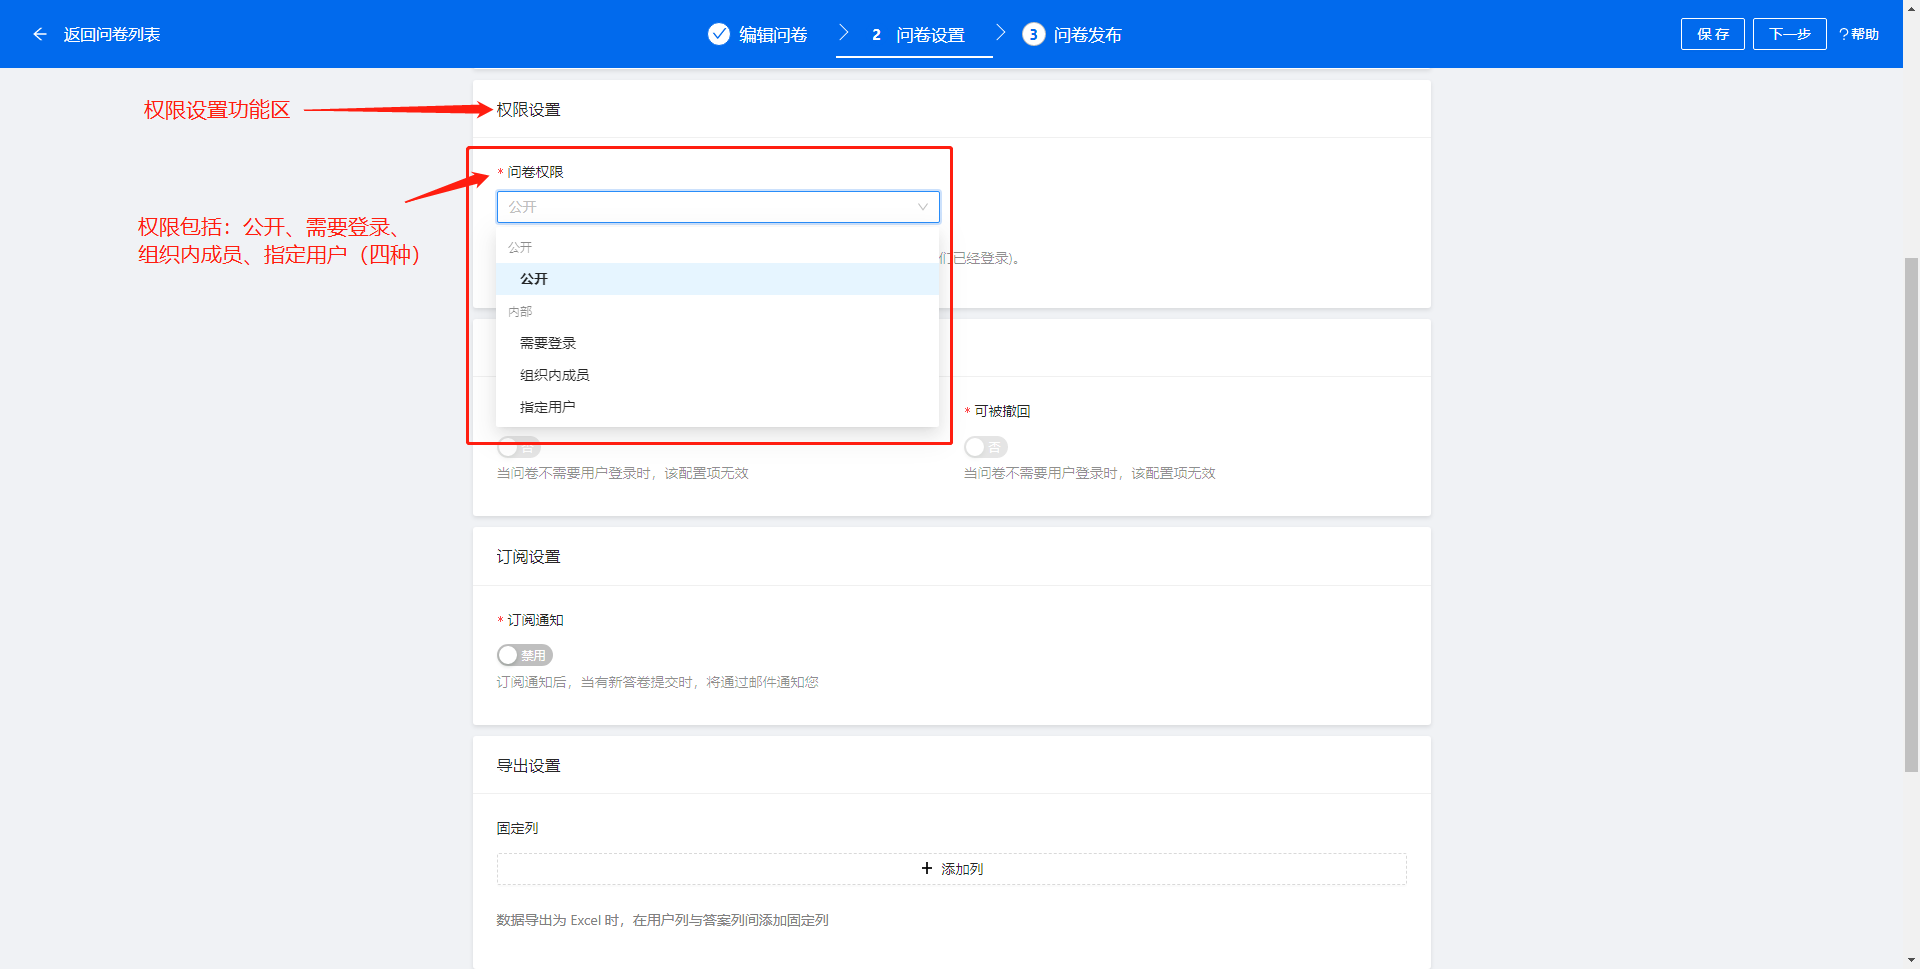
Task: Select 指定用户 permission option
Action: (547, 407)
